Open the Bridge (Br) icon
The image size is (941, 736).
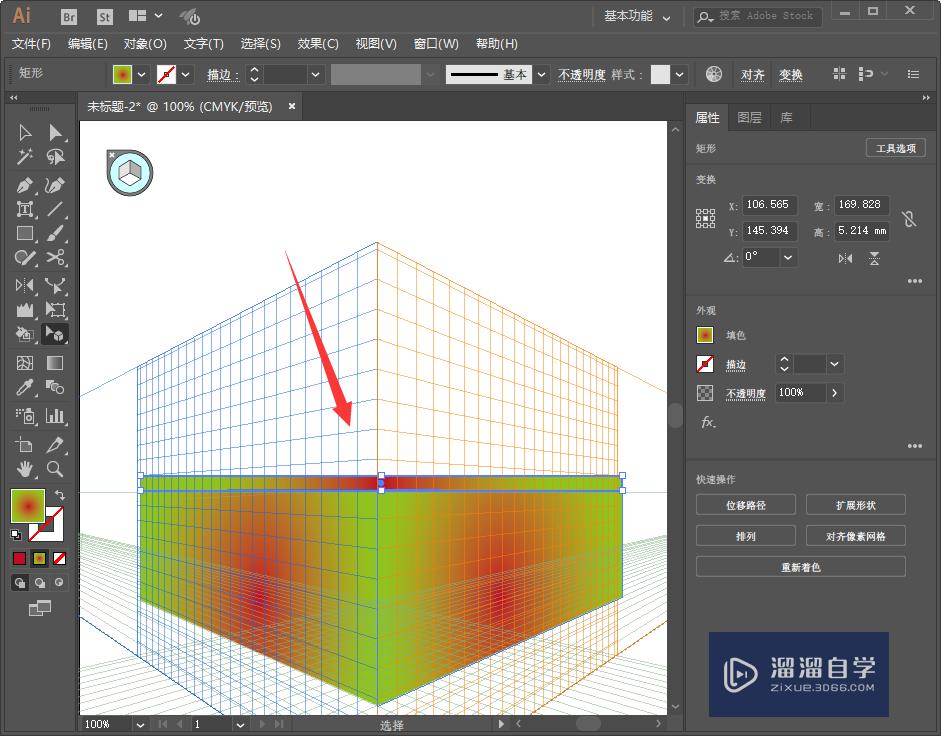(x=70, y=16)
